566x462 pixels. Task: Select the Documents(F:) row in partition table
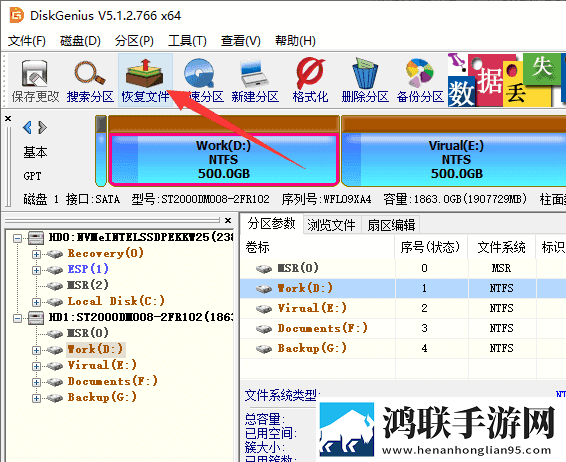click(x=403, y=328)
